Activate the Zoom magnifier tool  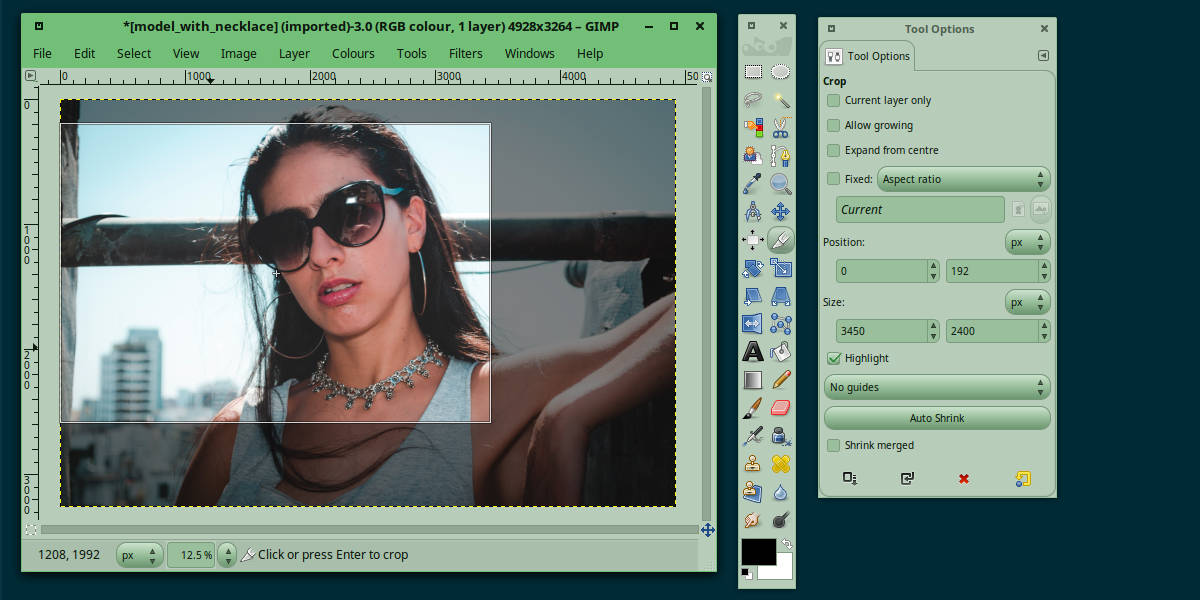(x=781, y=184)
